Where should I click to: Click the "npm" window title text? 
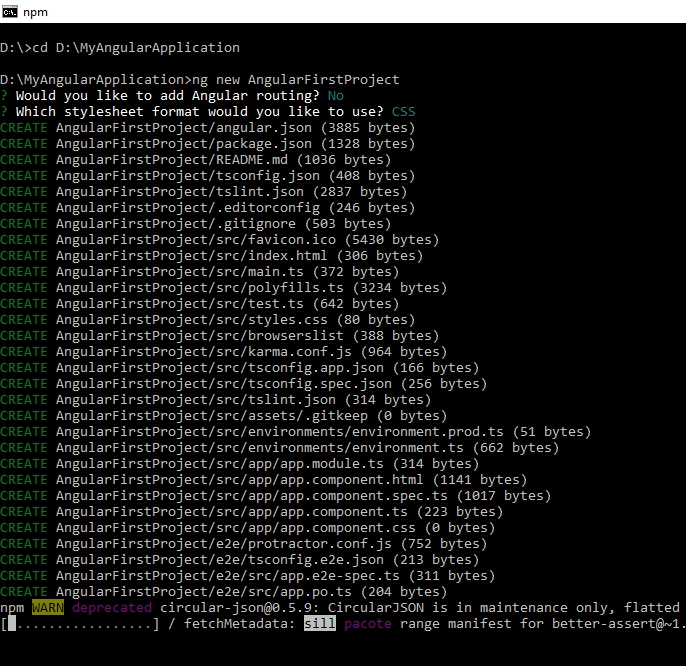35,12
